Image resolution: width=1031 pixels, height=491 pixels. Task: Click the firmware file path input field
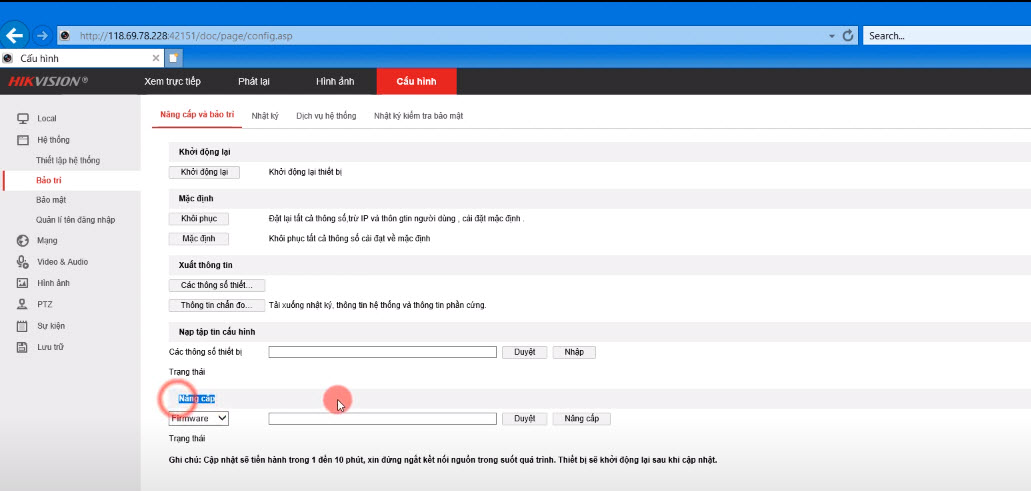(x=382, y=419)
